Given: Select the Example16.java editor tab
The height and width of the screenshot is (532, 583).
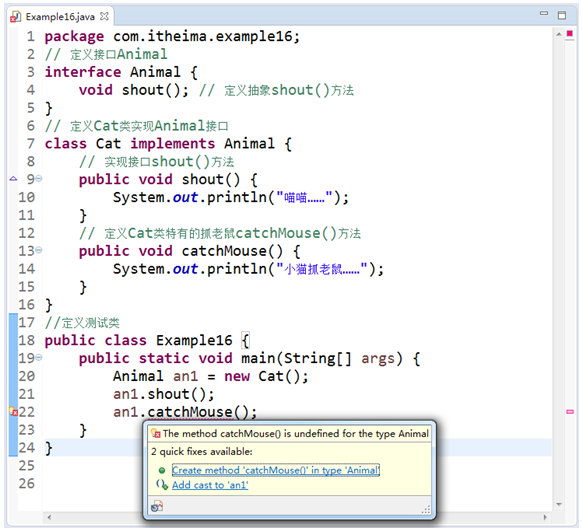Looking at the screenshot, I should tap(60, 17).
